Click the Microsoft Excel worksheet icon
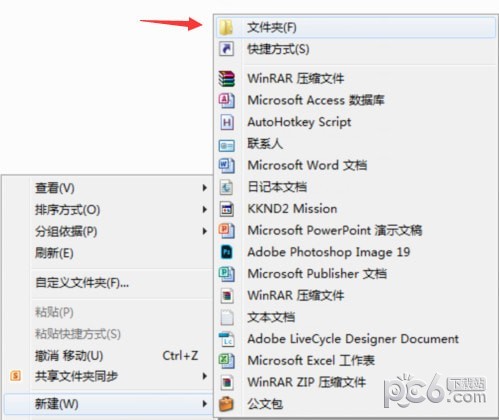The image size is (499, 420). tap(226, 361)
